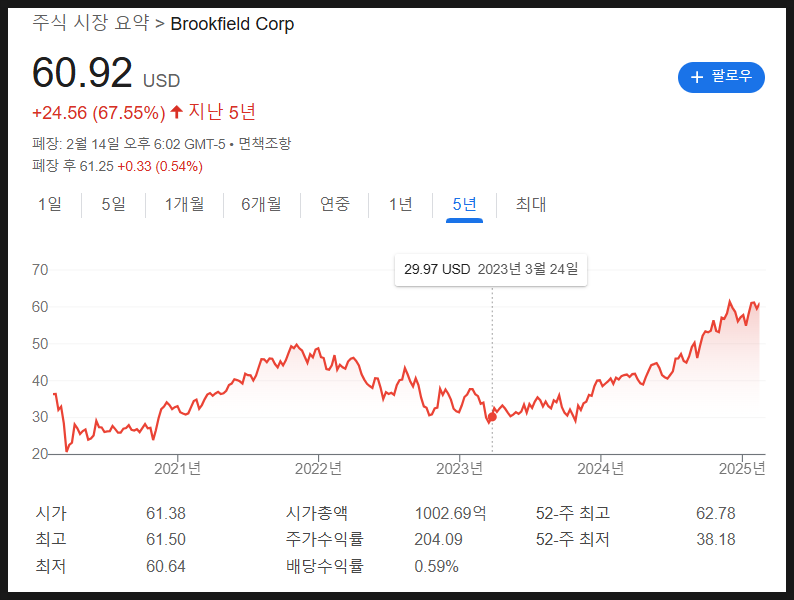Switch chart to 1년 range

click(x=401, y=204)
